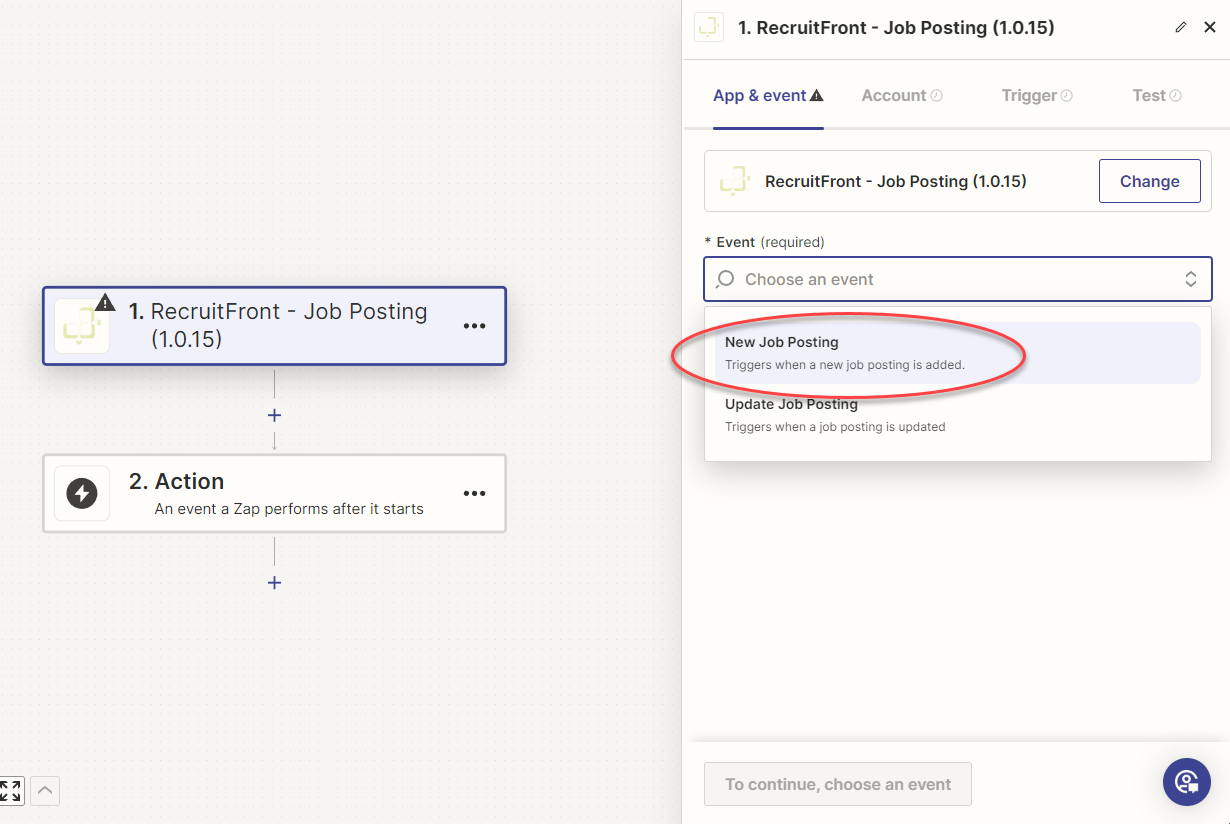This screenshot has height=824, width=1230.
Task: Open the three-dot menu on RecruitFront step
Action: pos(474,326)
